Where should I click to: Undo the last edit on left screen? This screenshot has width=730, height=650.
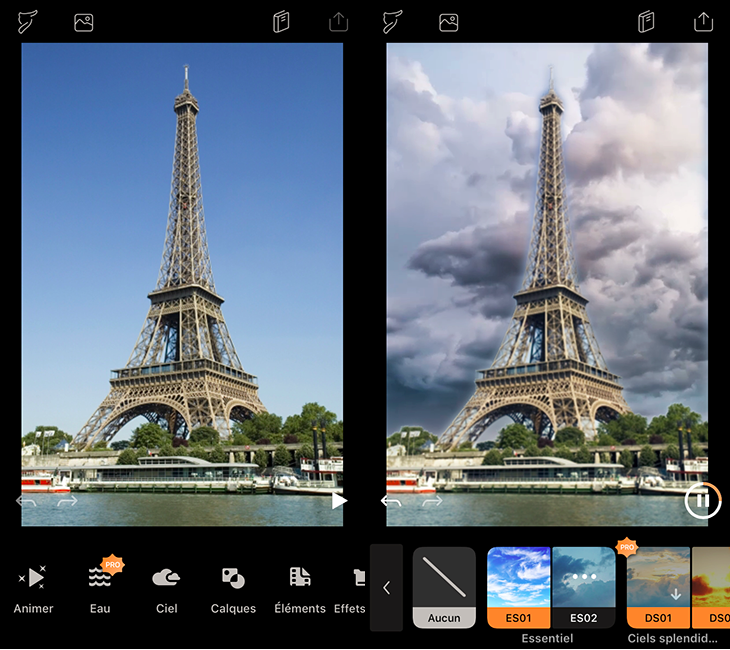[27, 502]
